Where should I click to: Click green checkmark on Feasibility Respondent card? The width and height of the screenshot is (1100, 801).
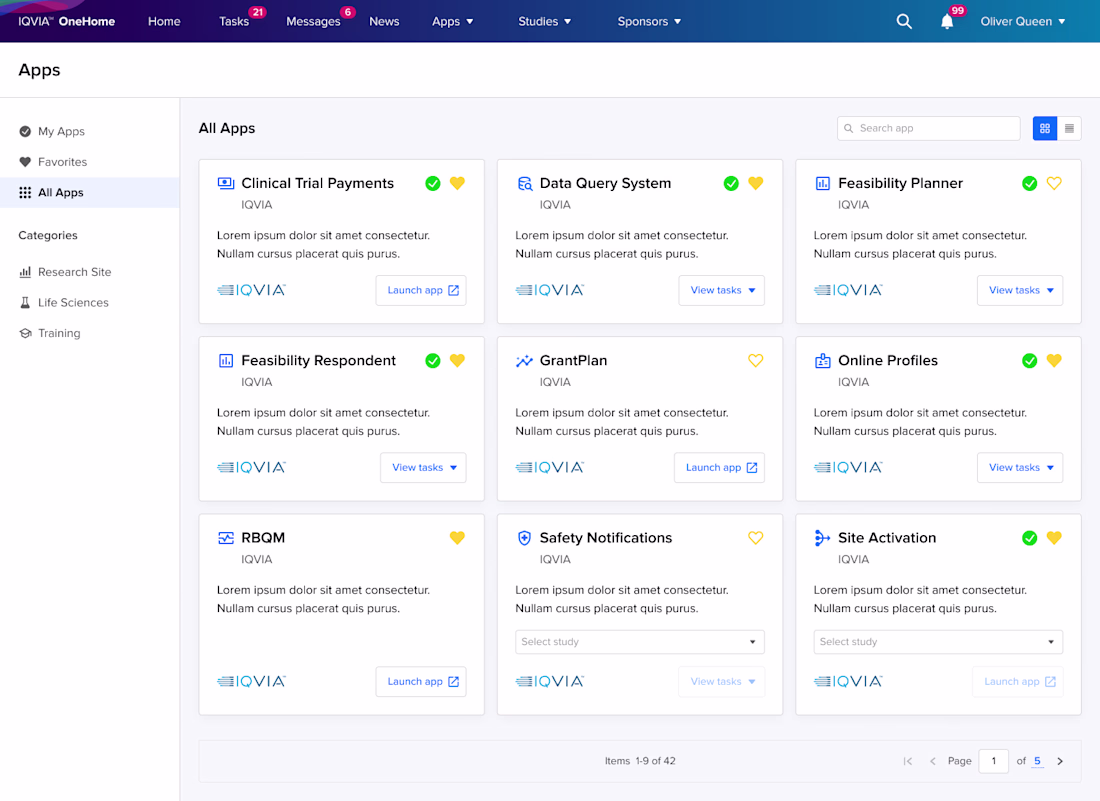tap(433, 361)
